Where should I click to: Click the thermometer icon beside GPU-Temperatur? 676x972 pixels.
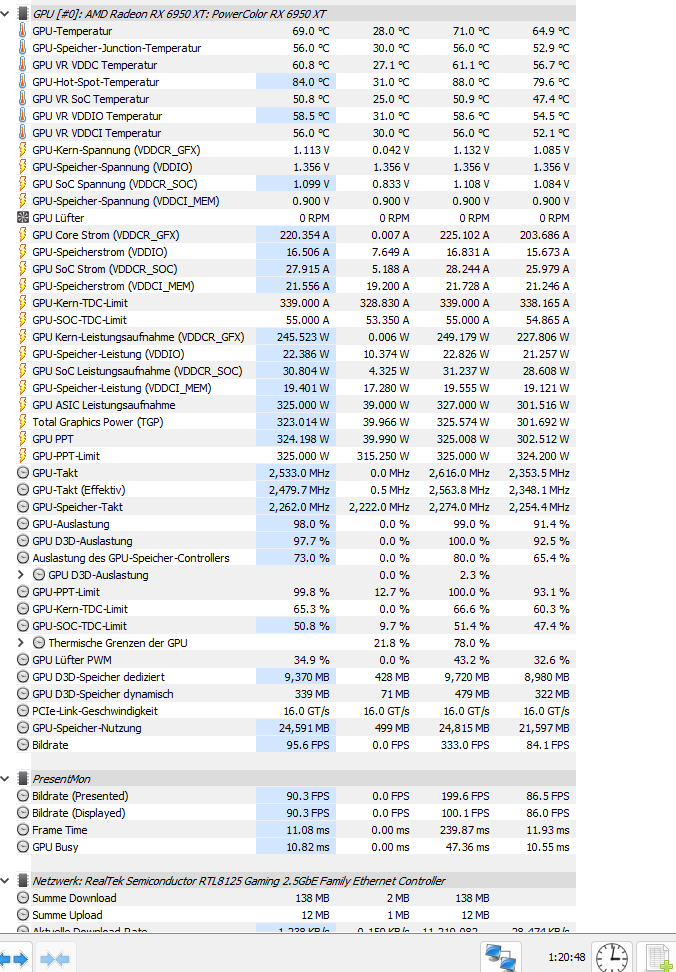22,31
